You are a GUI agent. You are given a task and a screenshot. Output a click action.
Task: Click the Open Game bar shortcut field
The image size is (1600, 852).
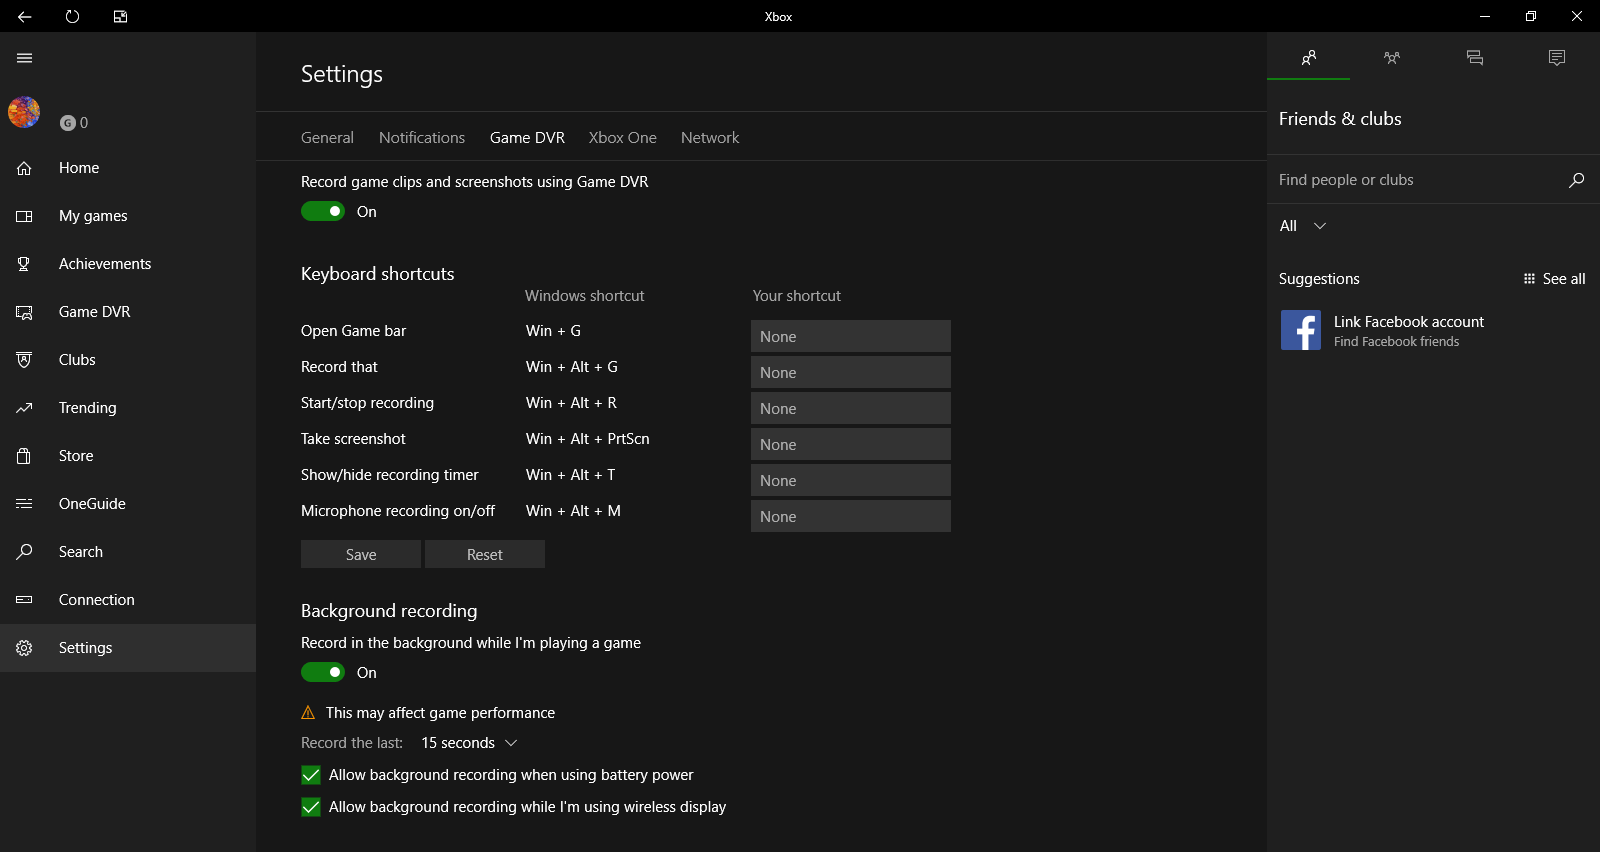[x=851, y=336]
